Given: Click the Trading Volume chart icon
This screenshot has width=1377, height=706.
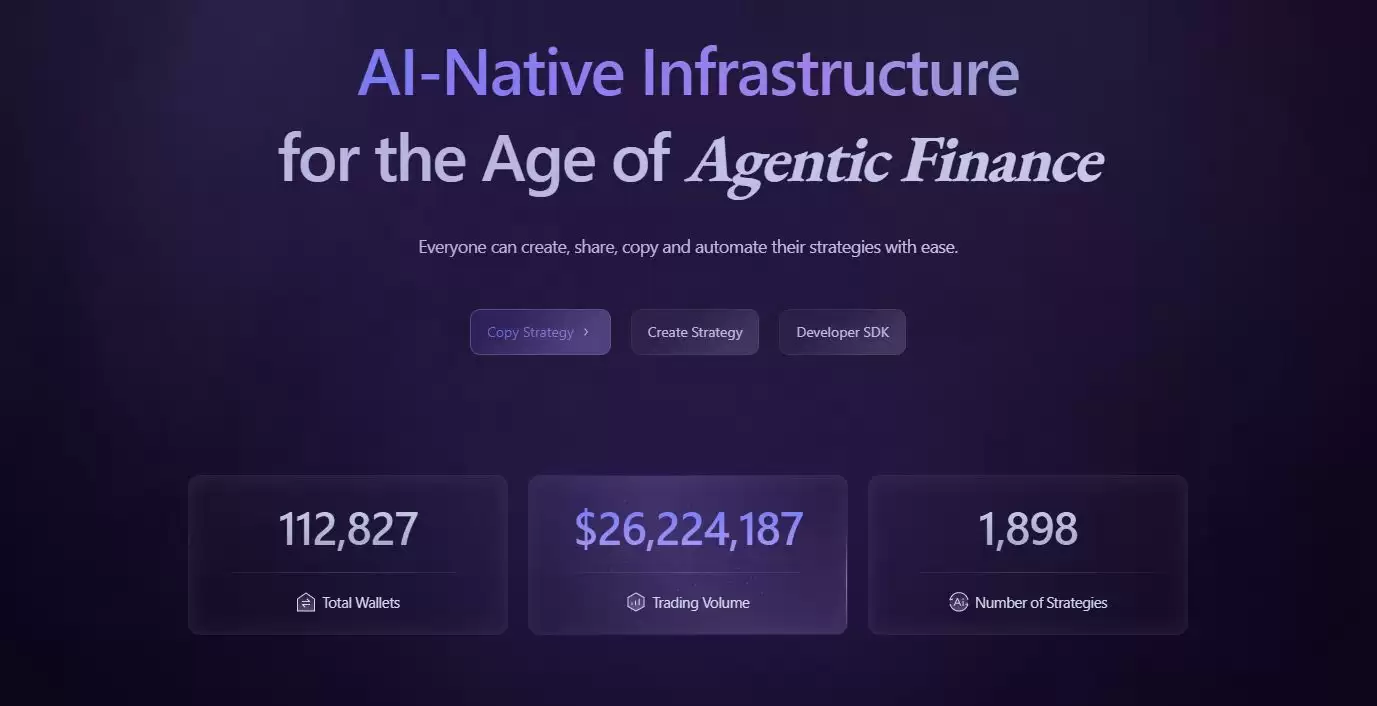Looking at the screenshot, I should (636, 602).
